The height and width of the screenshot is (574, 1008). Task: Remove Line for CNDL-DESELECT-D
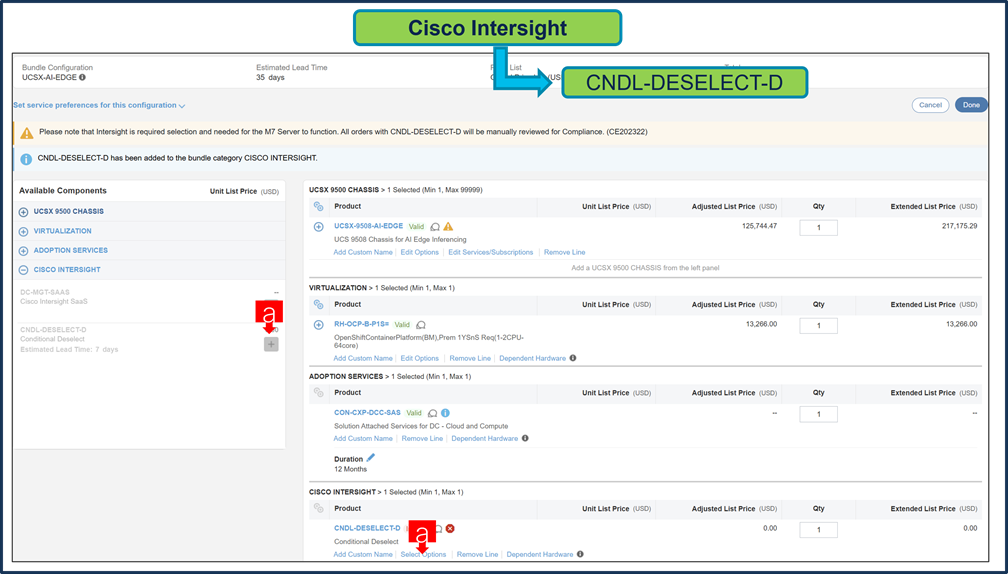(477, 555)
